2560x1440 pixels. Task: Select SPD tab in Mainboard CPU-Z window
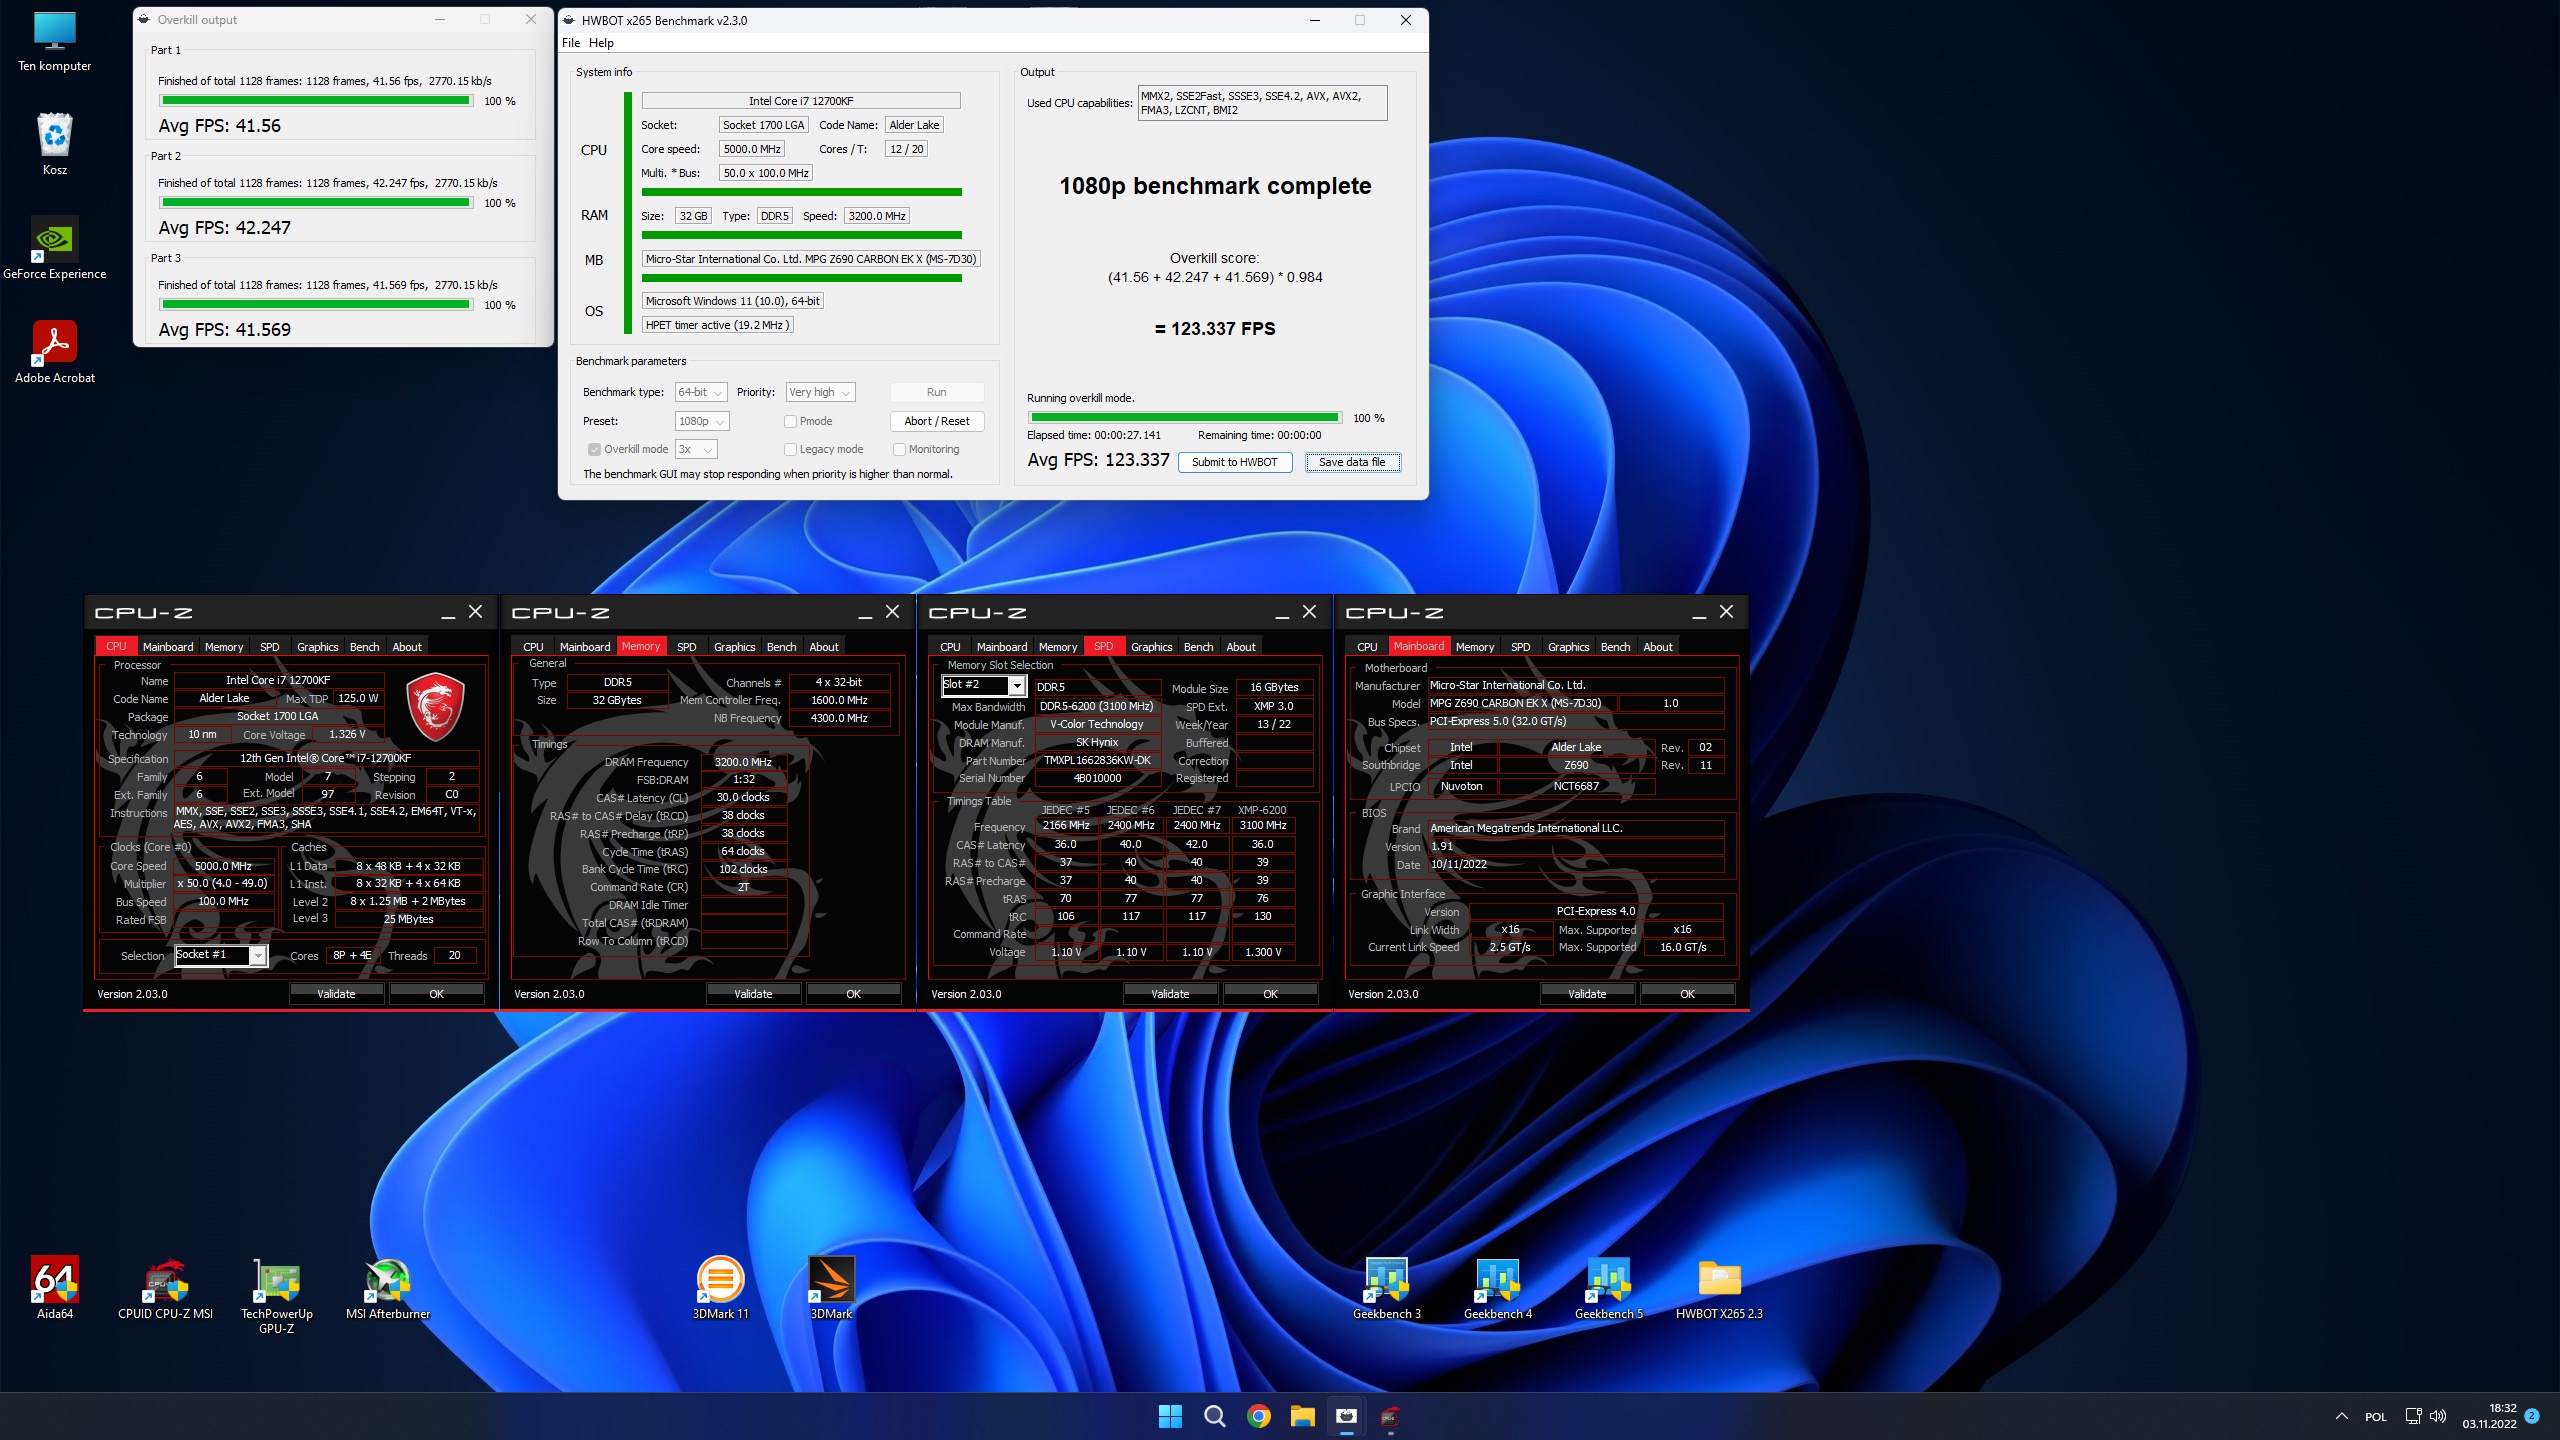point(1520,647)
